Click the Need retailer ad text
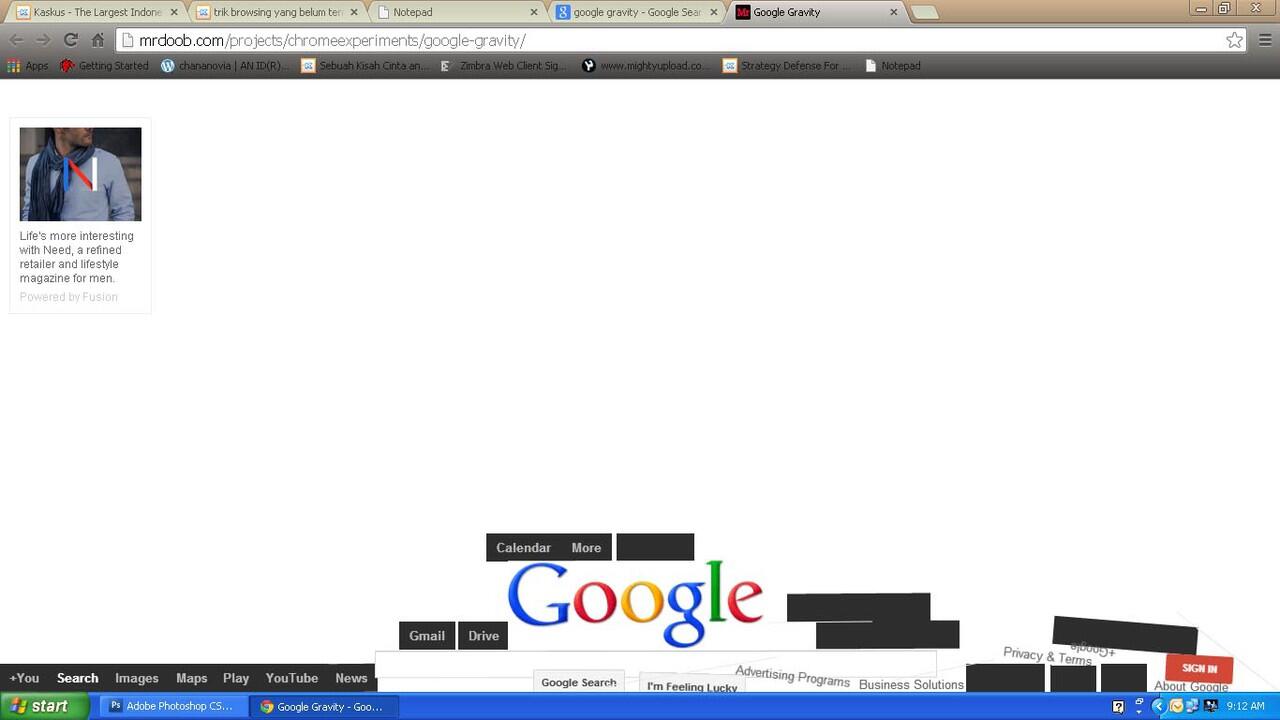 click(77, 257)
